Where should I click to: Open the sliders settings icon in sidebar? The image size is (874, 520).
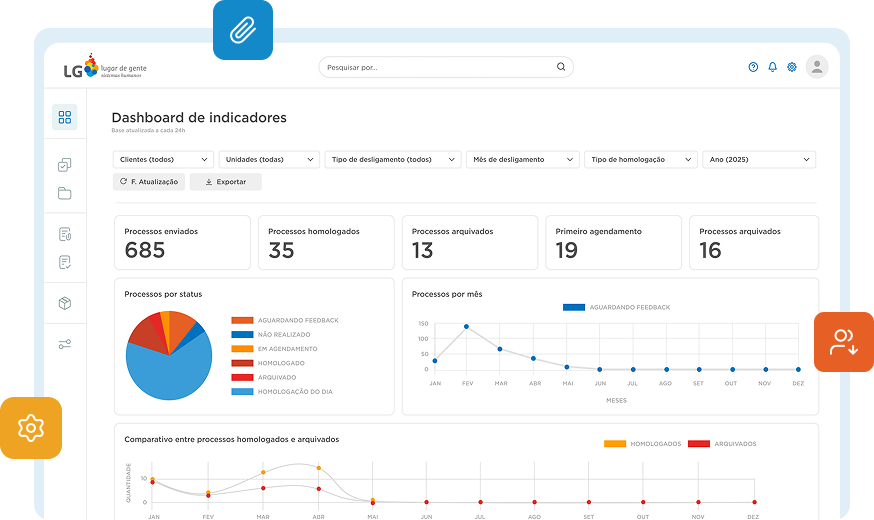point(65,344)
